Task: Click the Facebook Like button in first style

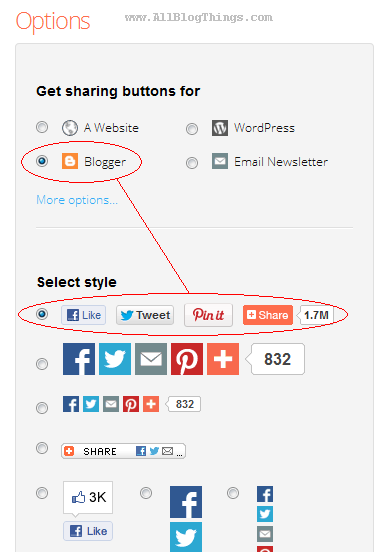Action: [x=83, y=315]
